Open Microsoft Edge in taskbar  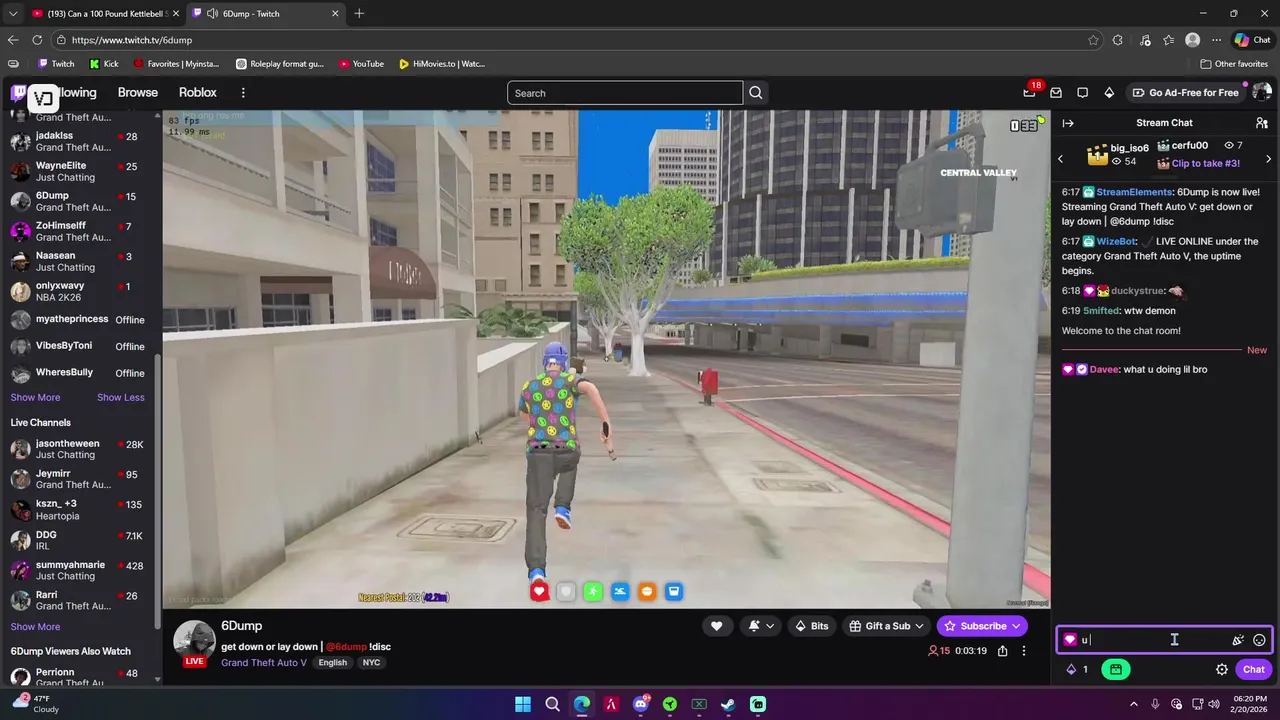582,704
